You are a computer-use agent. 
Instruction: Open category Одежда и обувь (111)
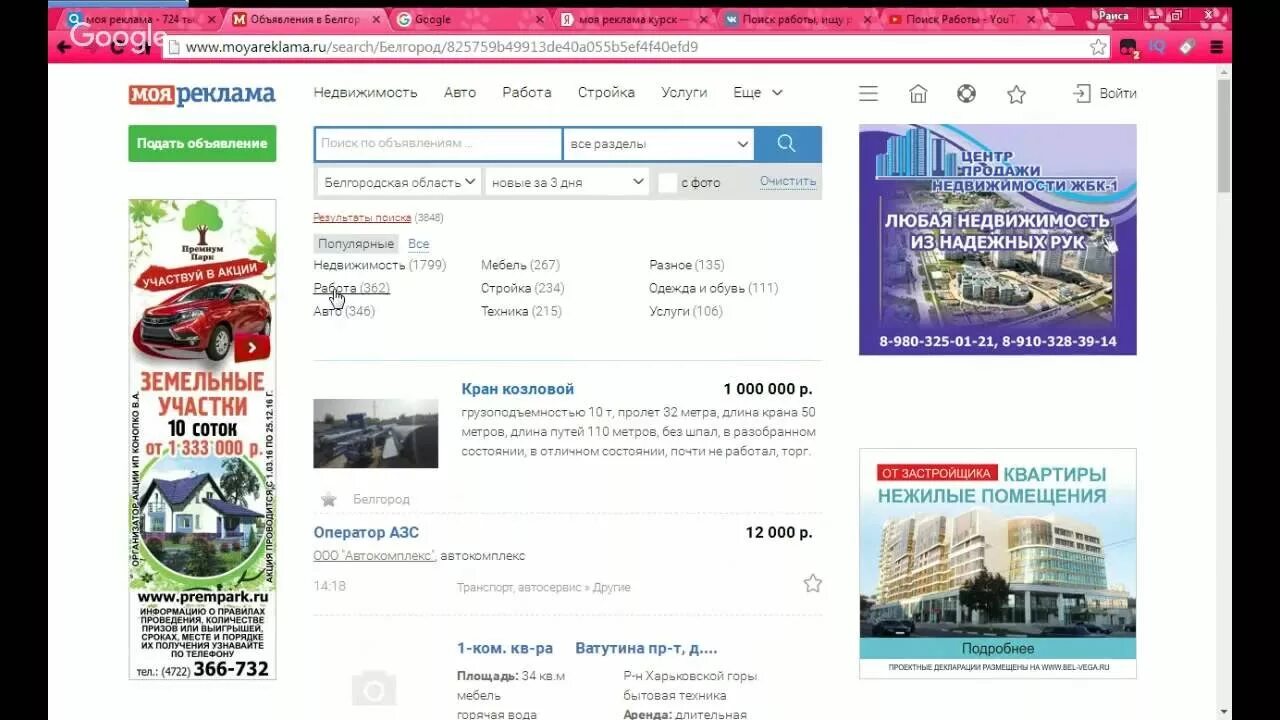(713, 288)
